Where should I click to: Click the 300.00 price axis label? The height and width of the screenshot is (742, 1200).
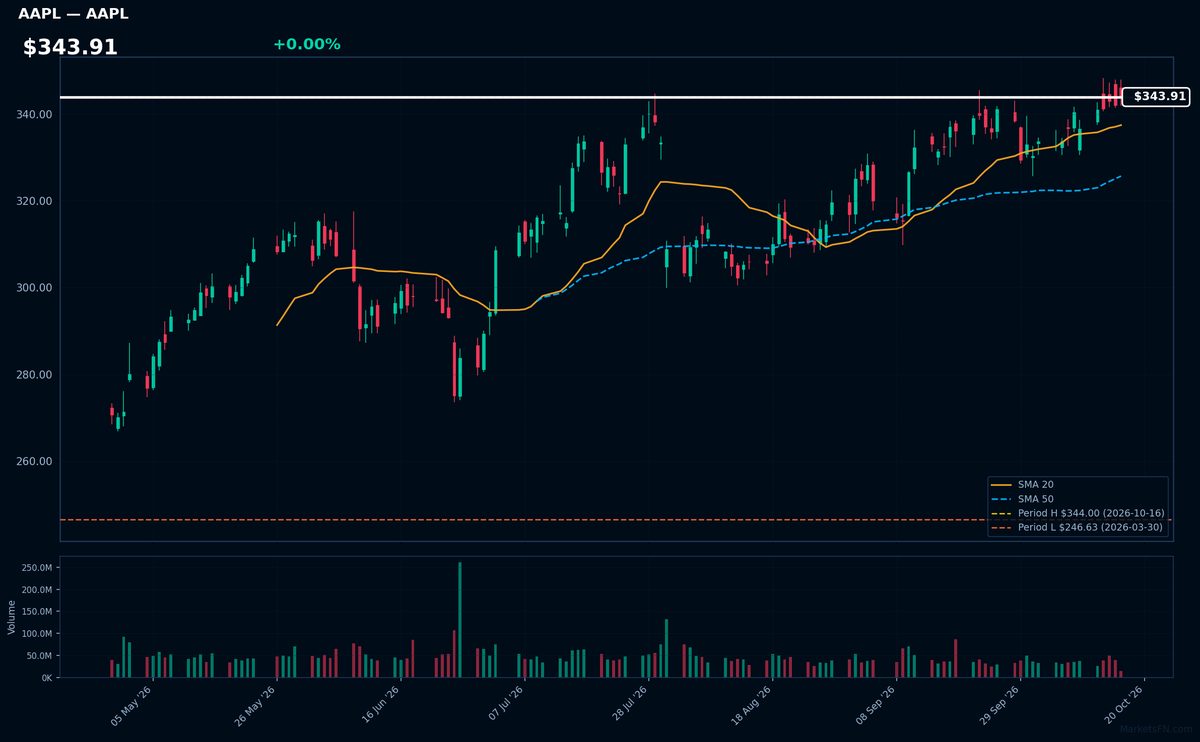tap(34, 288)
